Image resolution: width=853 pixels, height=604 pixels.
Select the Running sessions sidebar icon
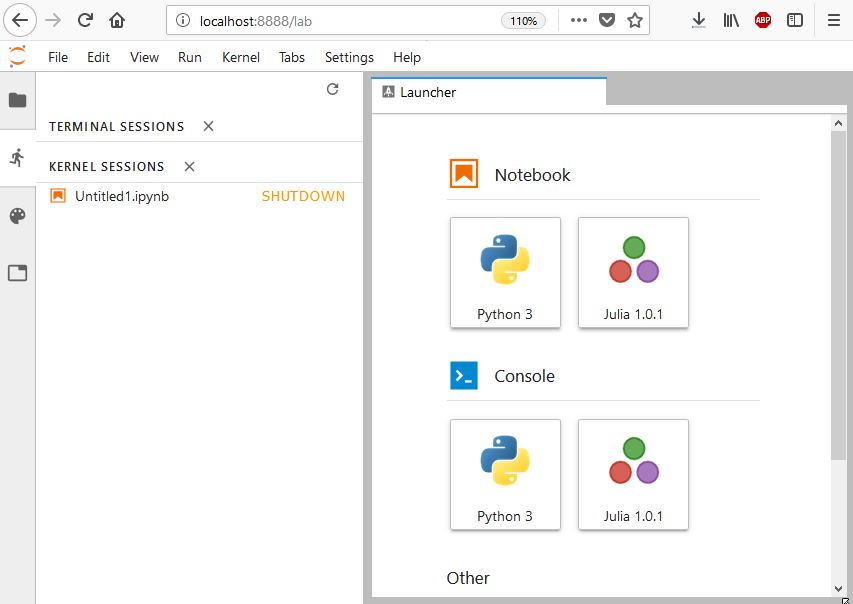17,158
